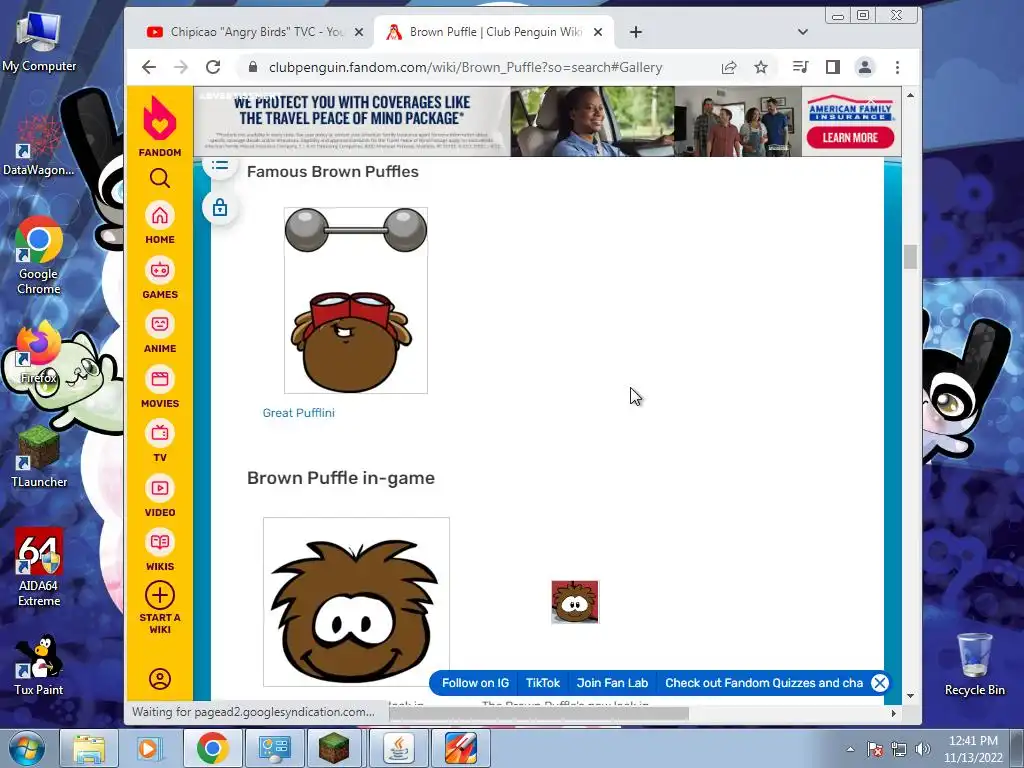Open Fandom sidebar search magnifier
Image resolution: width=1024 pixels, height=768 pixels.
pos(160,178)
